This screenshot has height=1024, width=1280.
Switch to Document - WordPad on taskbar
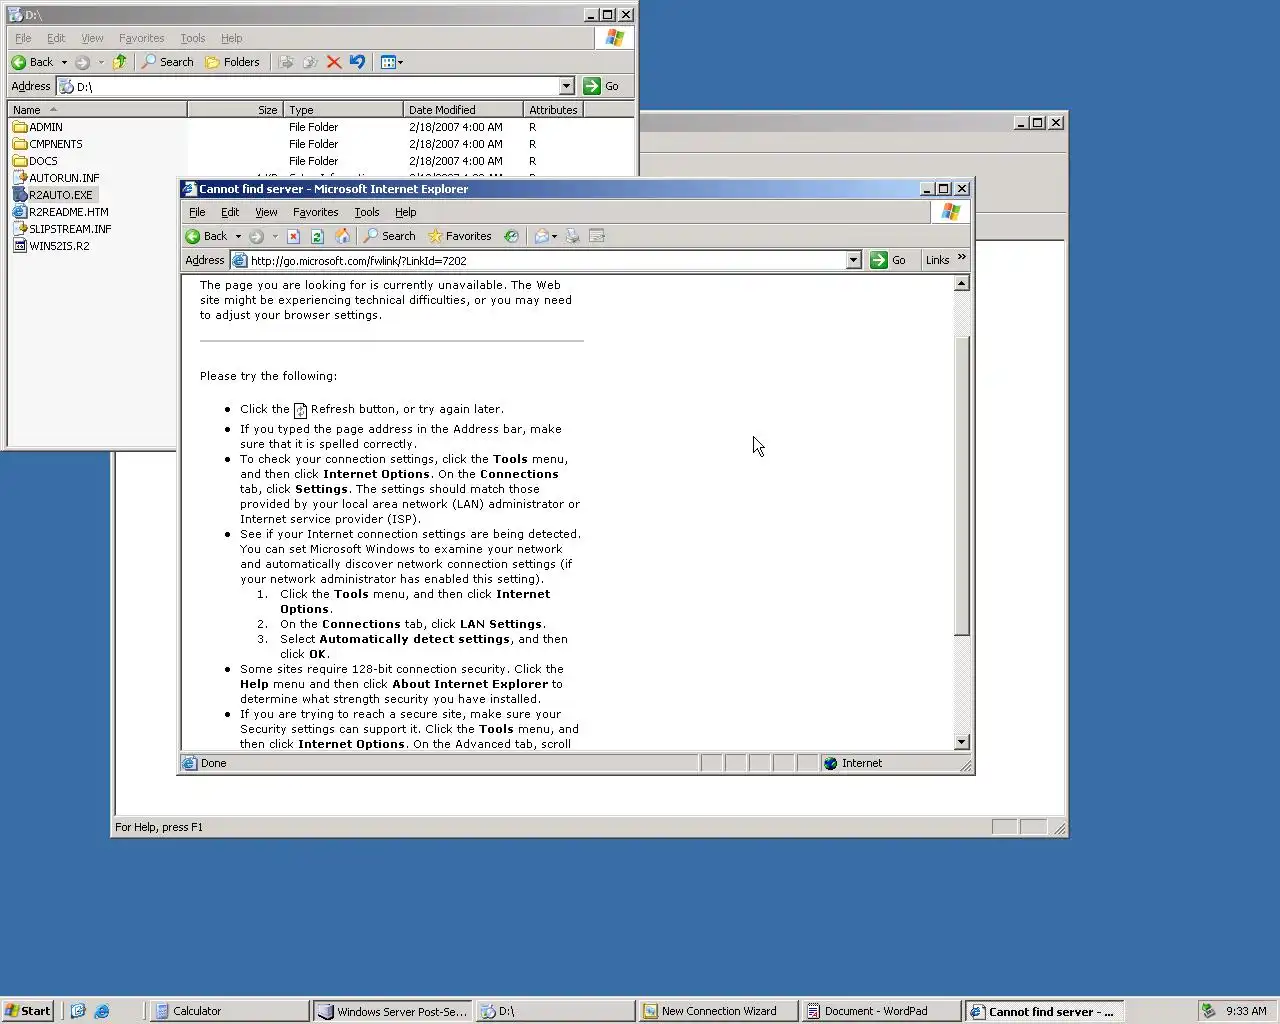(881, 1011)
